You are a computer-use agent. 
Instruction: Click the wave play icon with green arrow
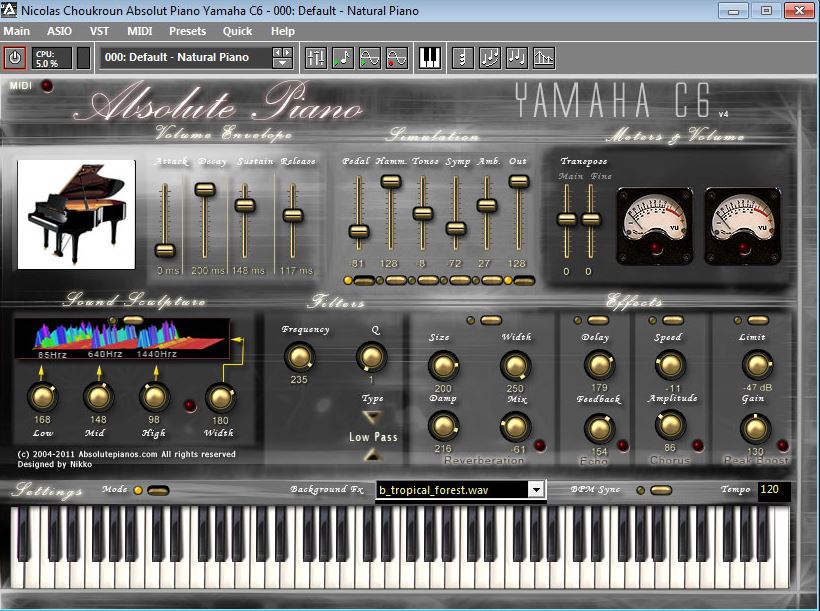point(370,58)
